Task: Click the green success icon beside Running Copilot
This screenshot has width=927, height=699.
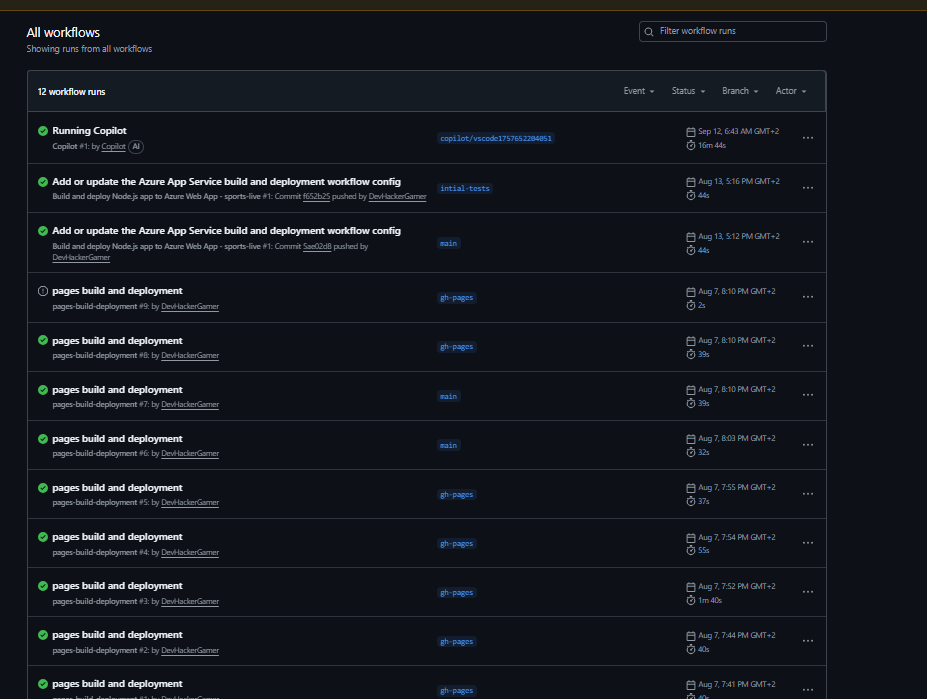Action: [x=42, y=130]
